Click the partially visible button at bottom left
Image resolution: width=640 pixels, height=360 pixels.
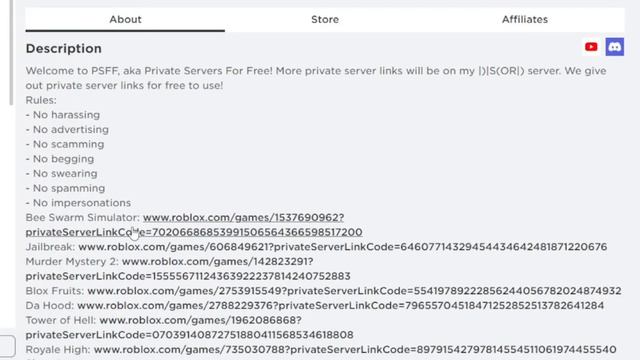pos(7,346)
